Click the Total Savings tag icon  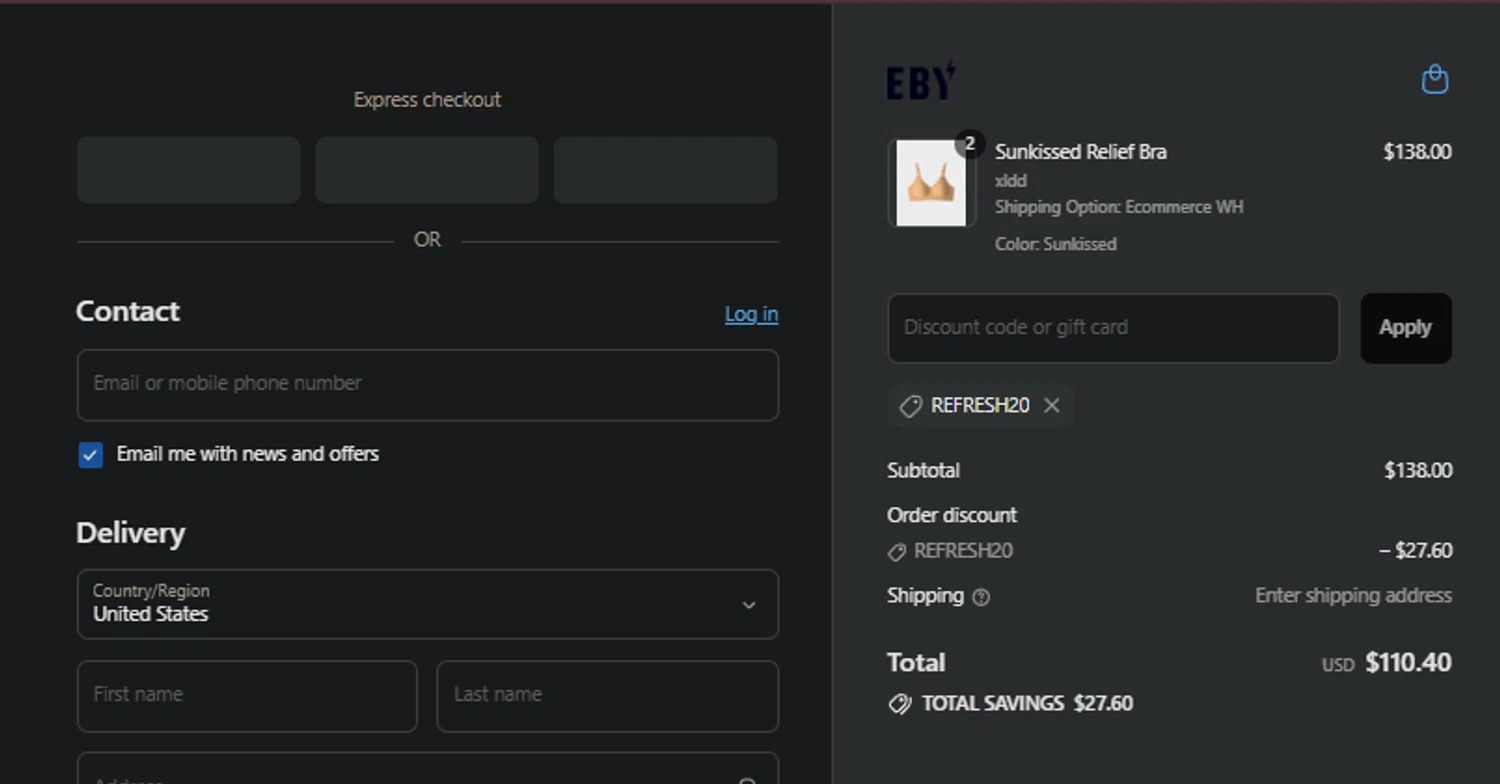pos(899,704)
